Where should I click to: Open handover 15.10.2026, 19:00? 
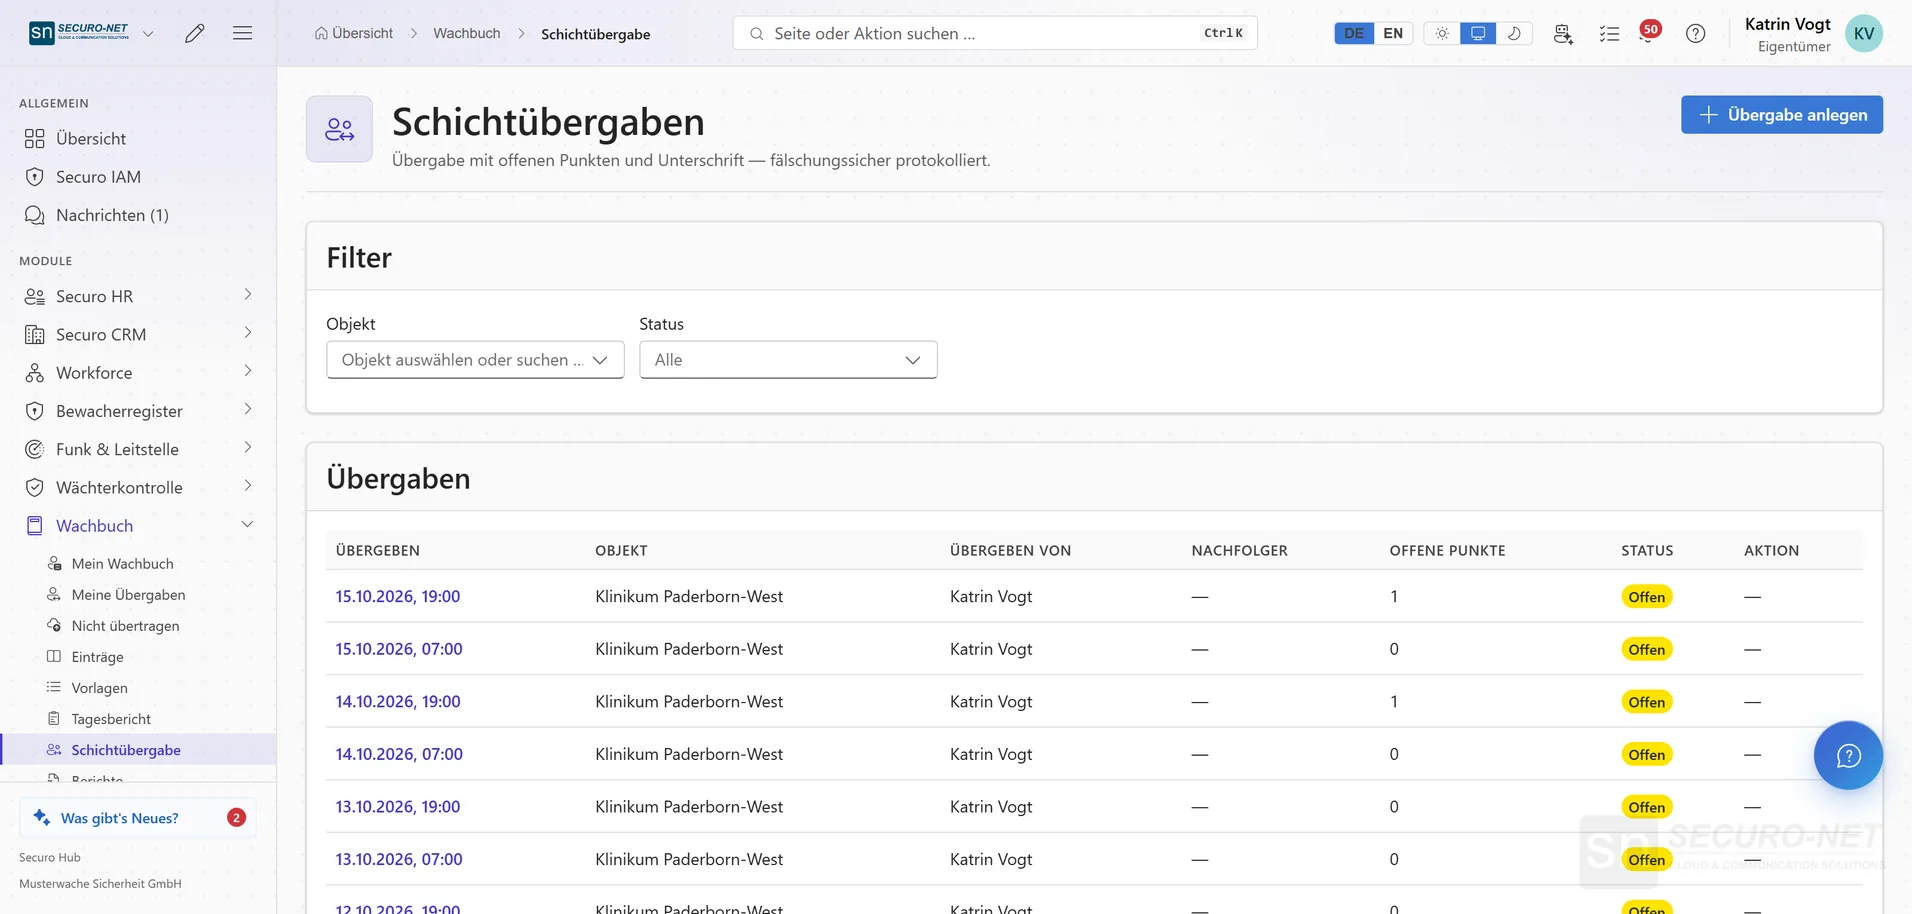click(x=398, y=596)
